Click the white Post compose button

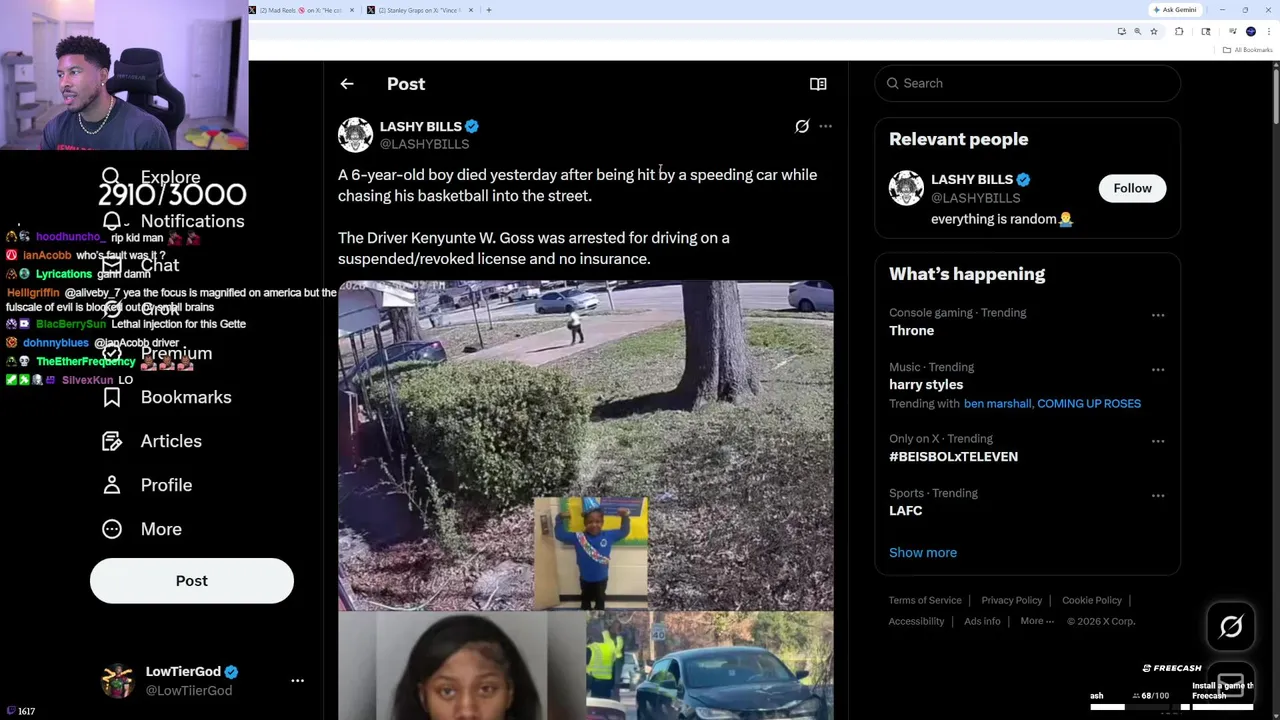[x=192, y=581]
